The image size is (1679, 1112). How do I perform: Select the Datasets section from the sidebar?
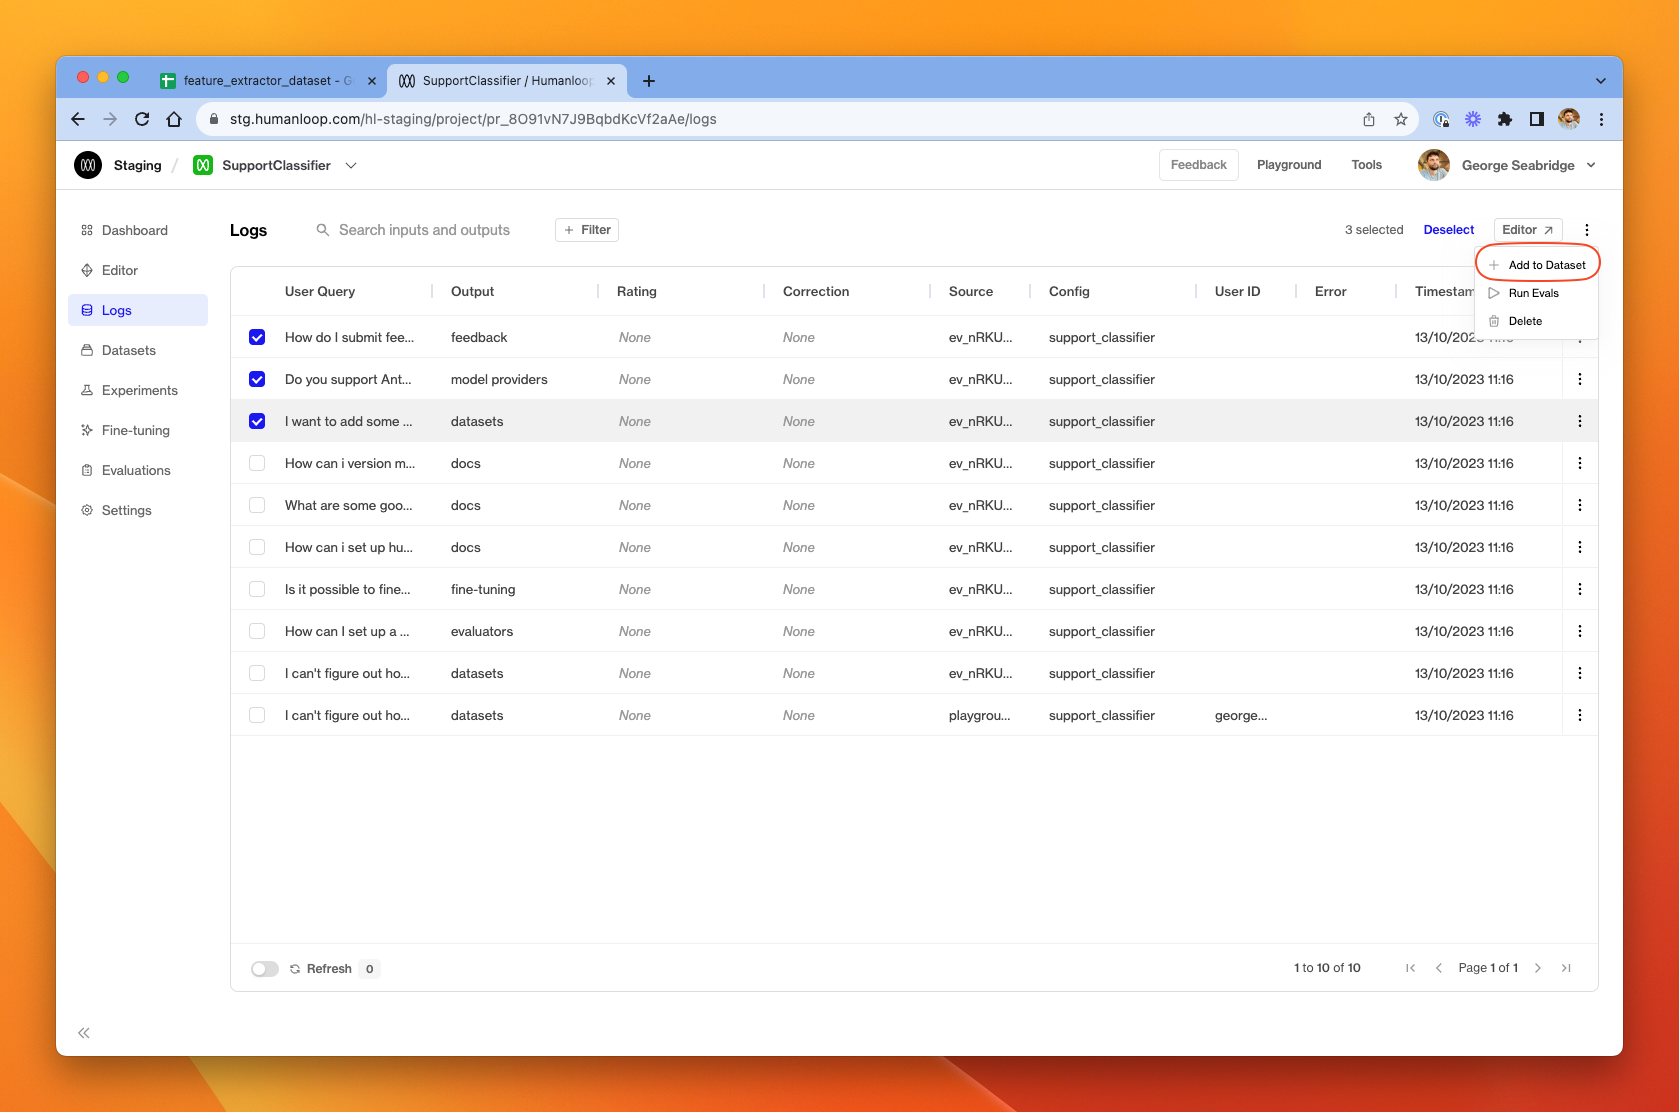tap(128, 350)
